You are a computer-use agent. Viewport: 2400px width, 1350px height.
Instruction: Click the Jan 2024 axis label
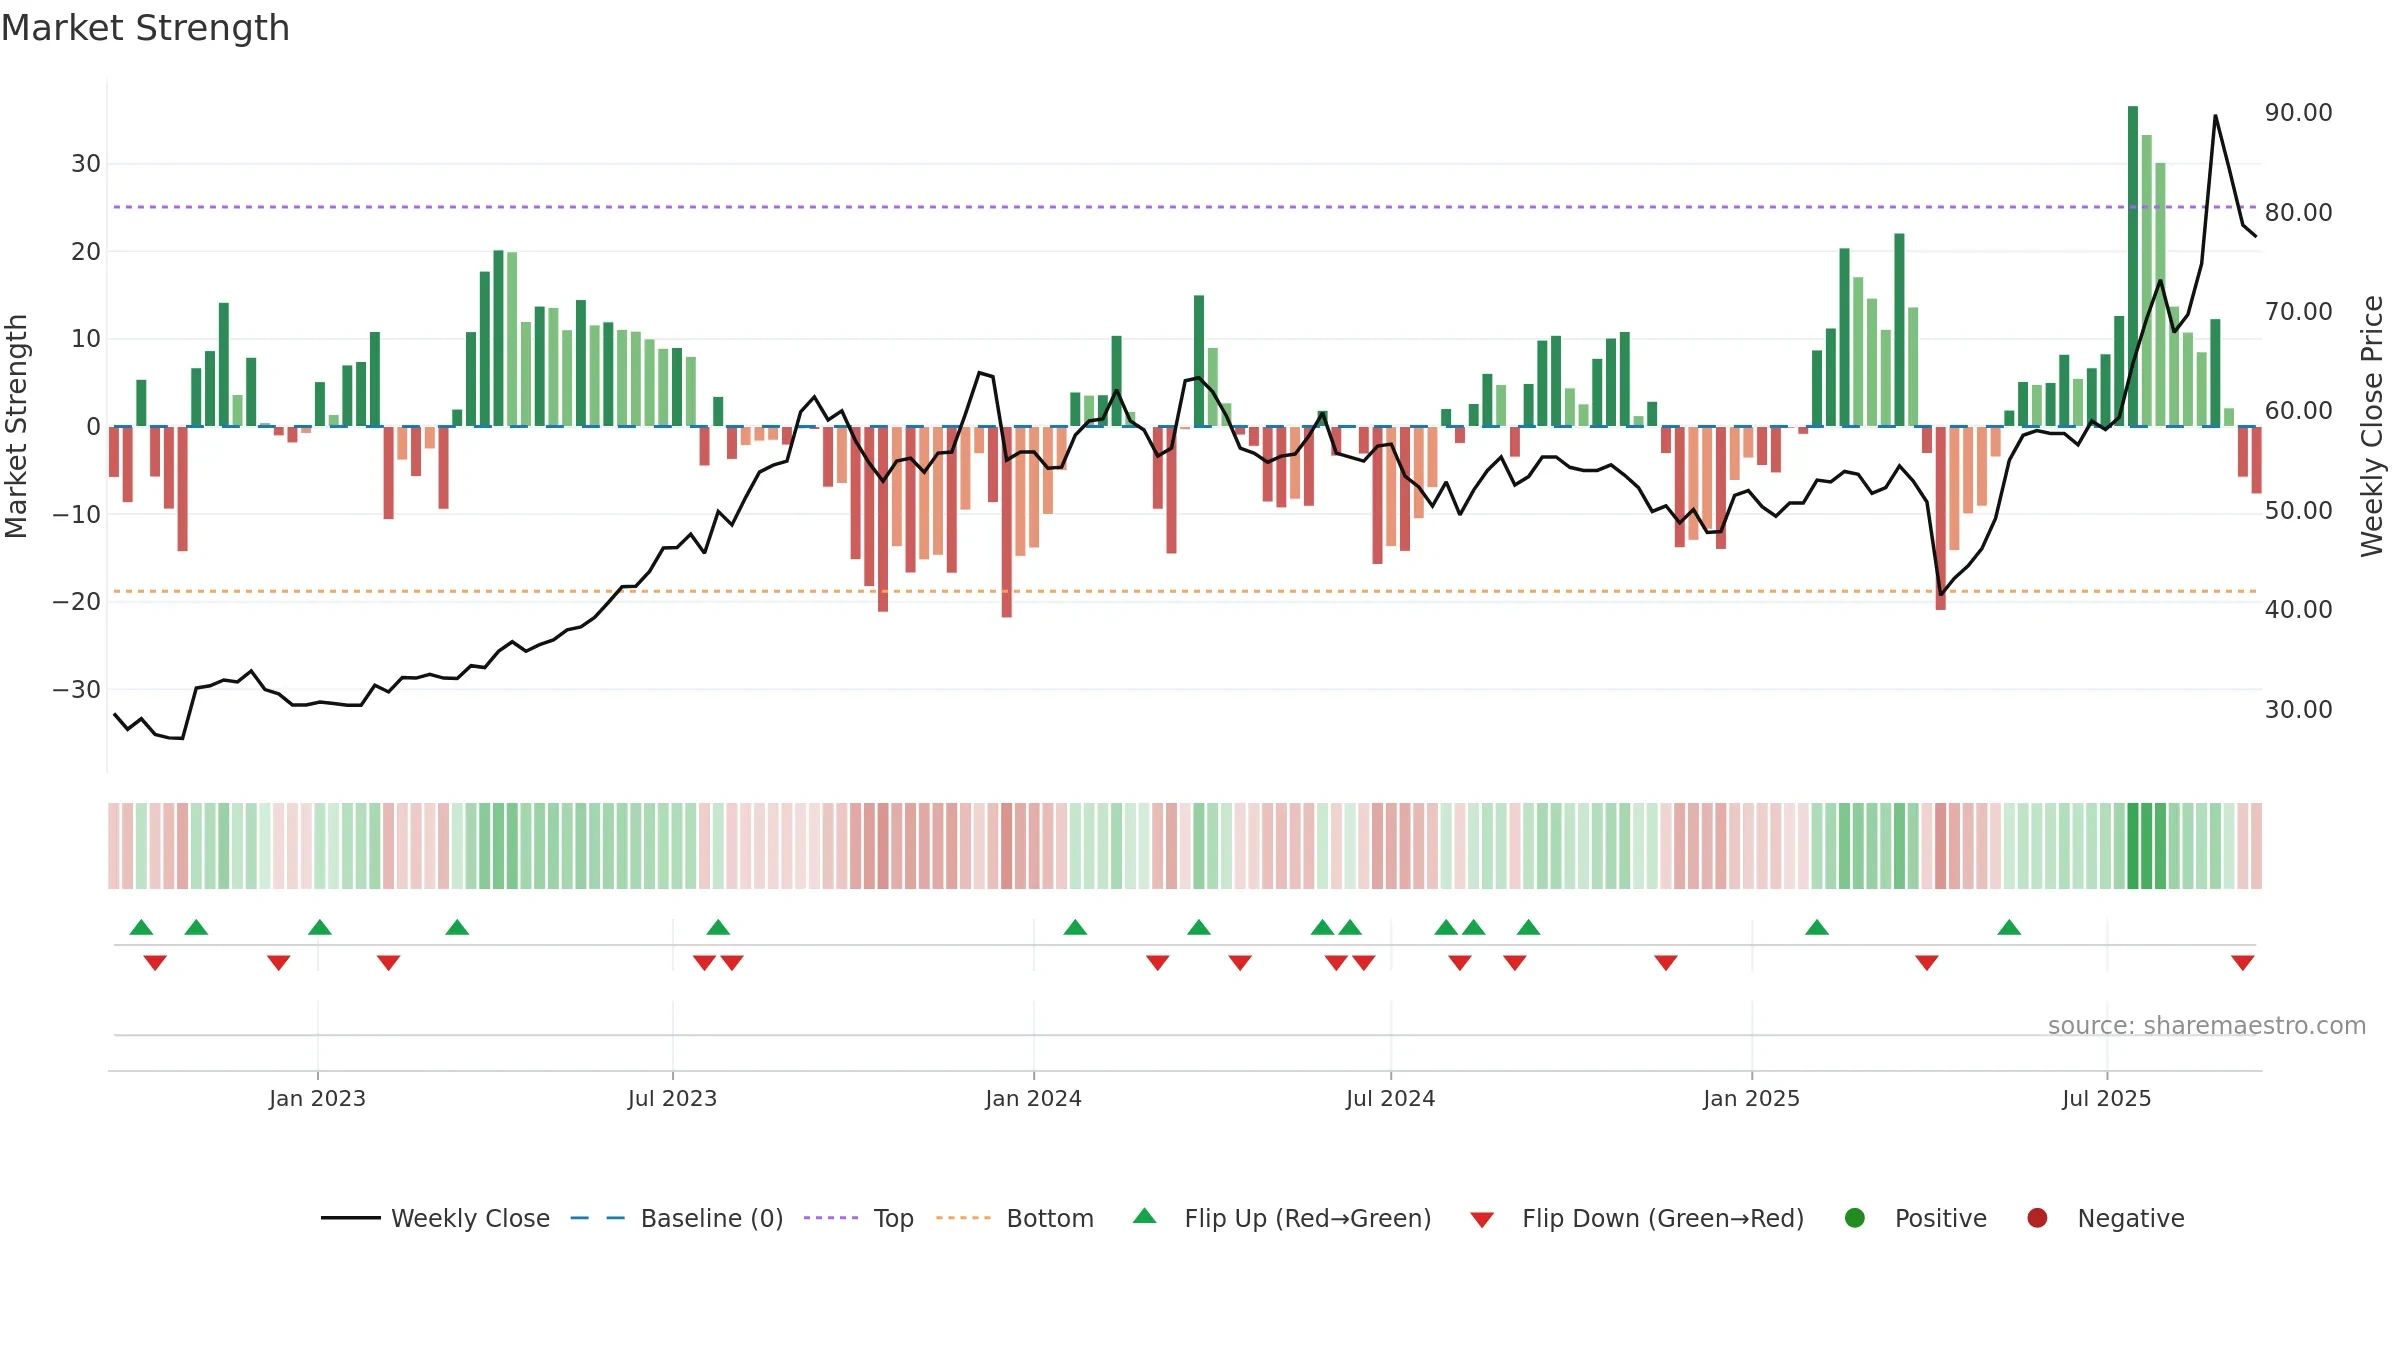click(x=1033, y=1098)
